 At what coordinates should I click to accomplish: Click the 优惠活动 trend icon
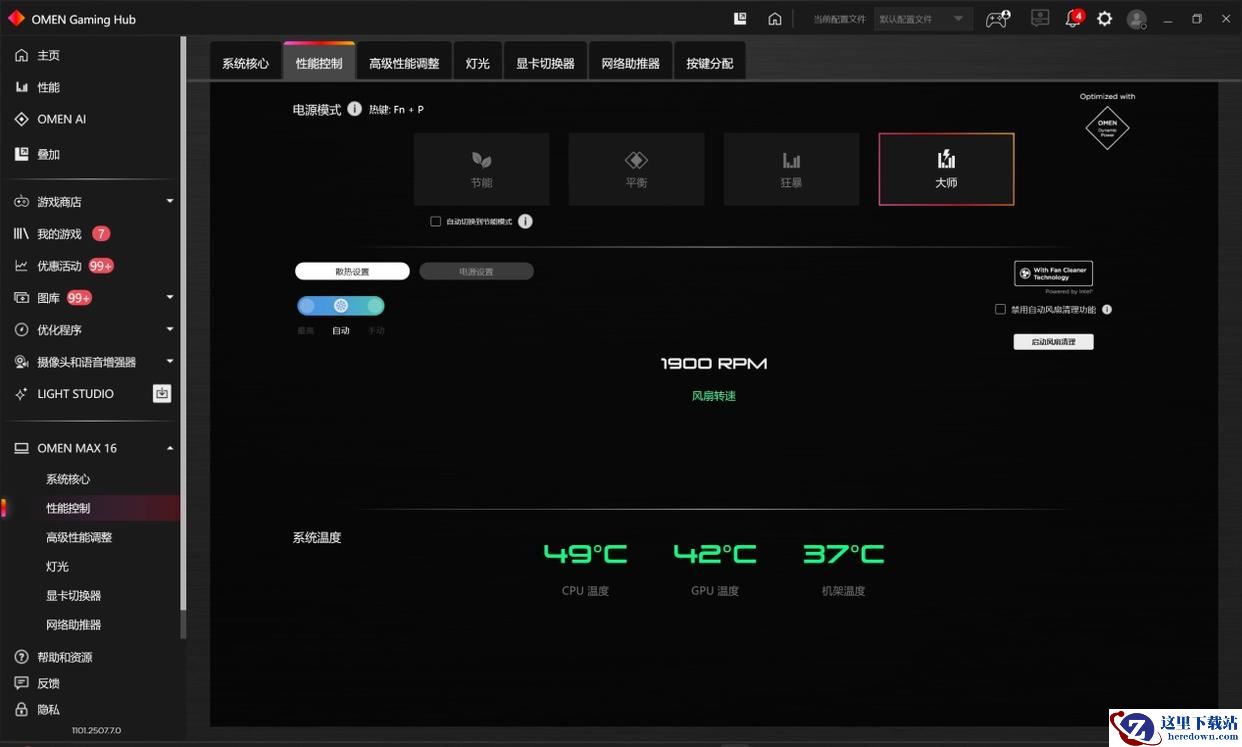click(22, 266)
